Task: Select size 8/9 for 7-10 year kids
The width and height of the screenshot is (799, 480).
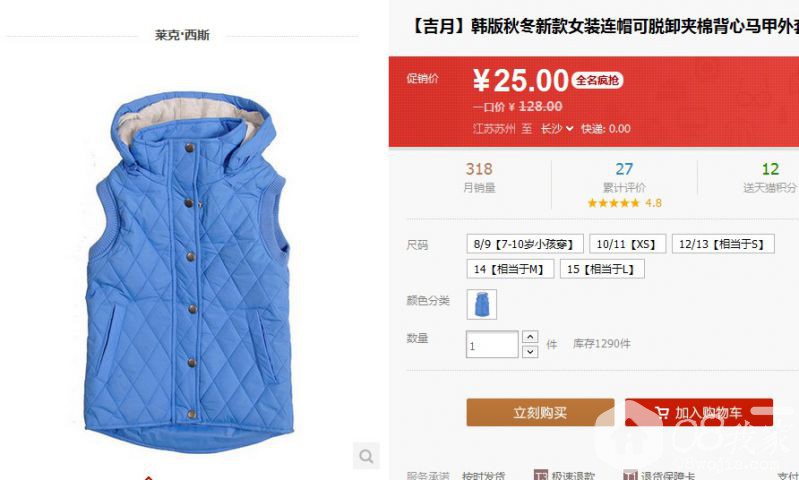Action: click(525, 244)
